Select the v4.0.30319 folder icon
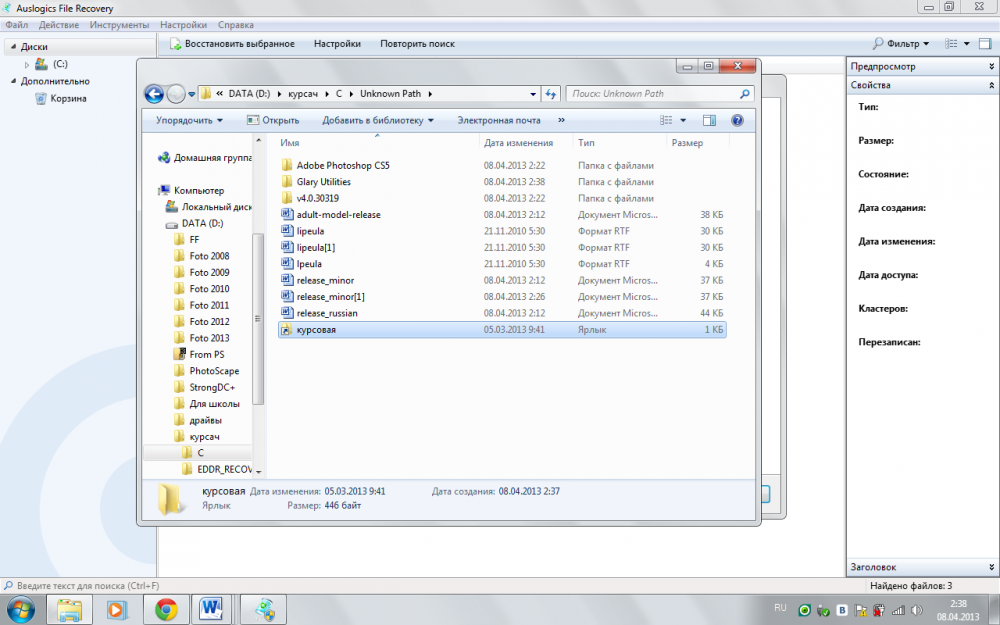Viewport: 1000px width, 625px height. [x=287, y=198]
